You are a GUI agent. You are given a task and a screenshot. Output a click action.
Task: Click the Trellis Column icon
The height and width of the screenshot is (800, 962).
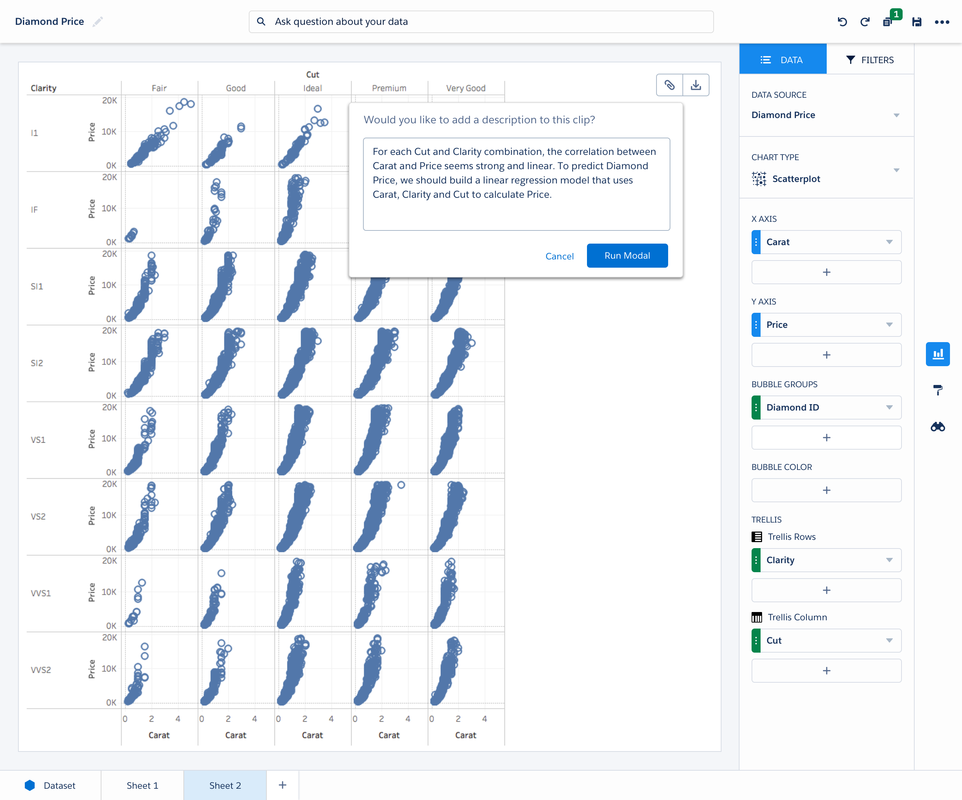pos(757,617)
